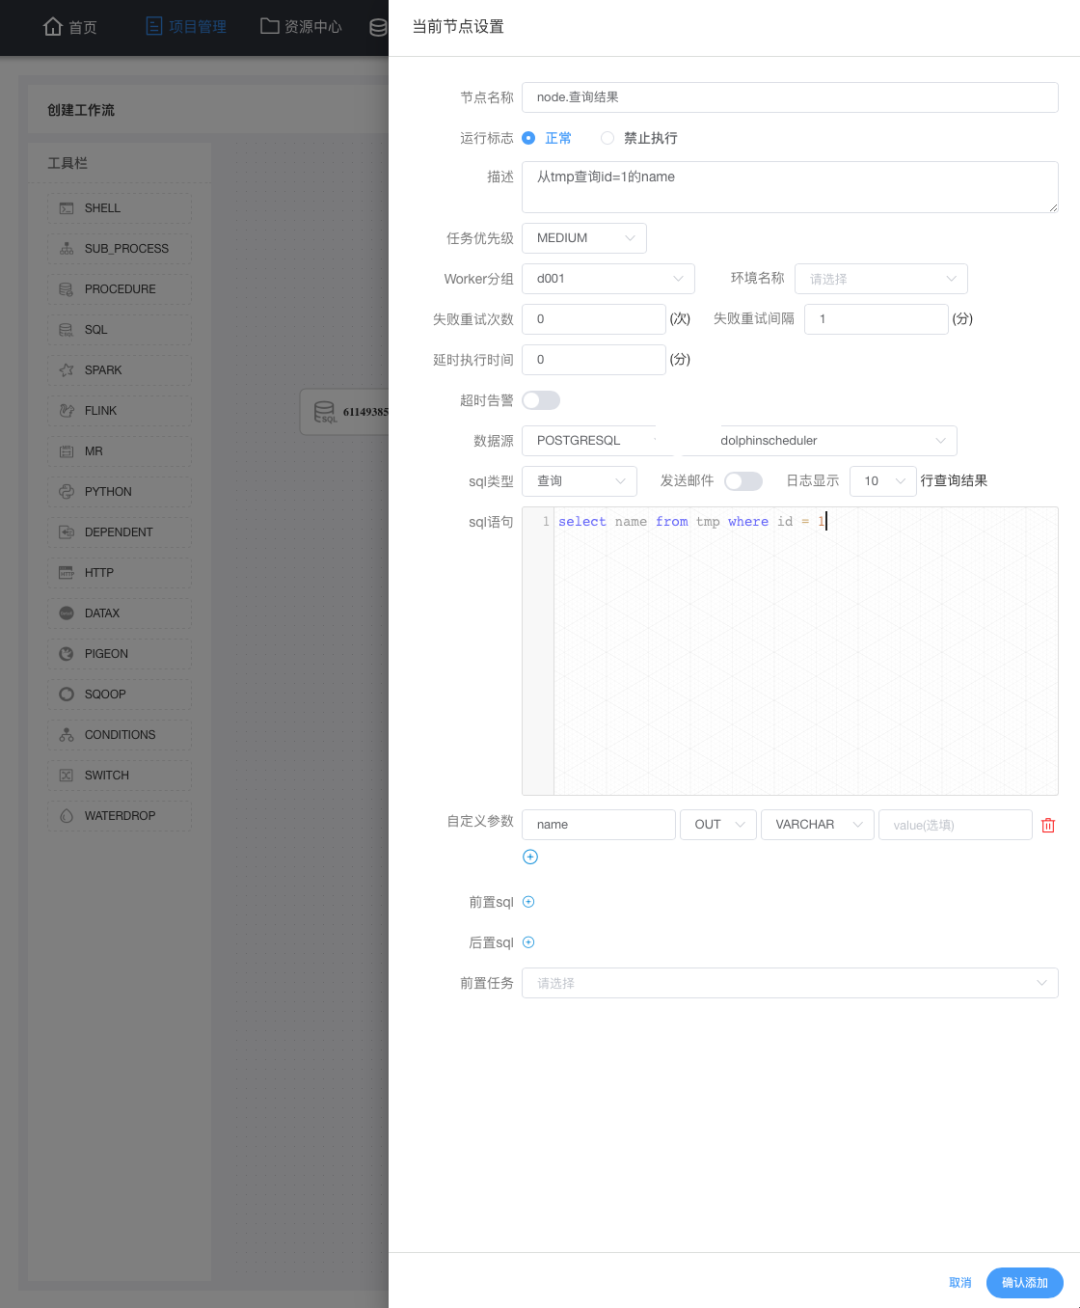This screenshot has height=1308, width=1080.
Task: Open 项目管理 in top navigation
Action: 186,27
